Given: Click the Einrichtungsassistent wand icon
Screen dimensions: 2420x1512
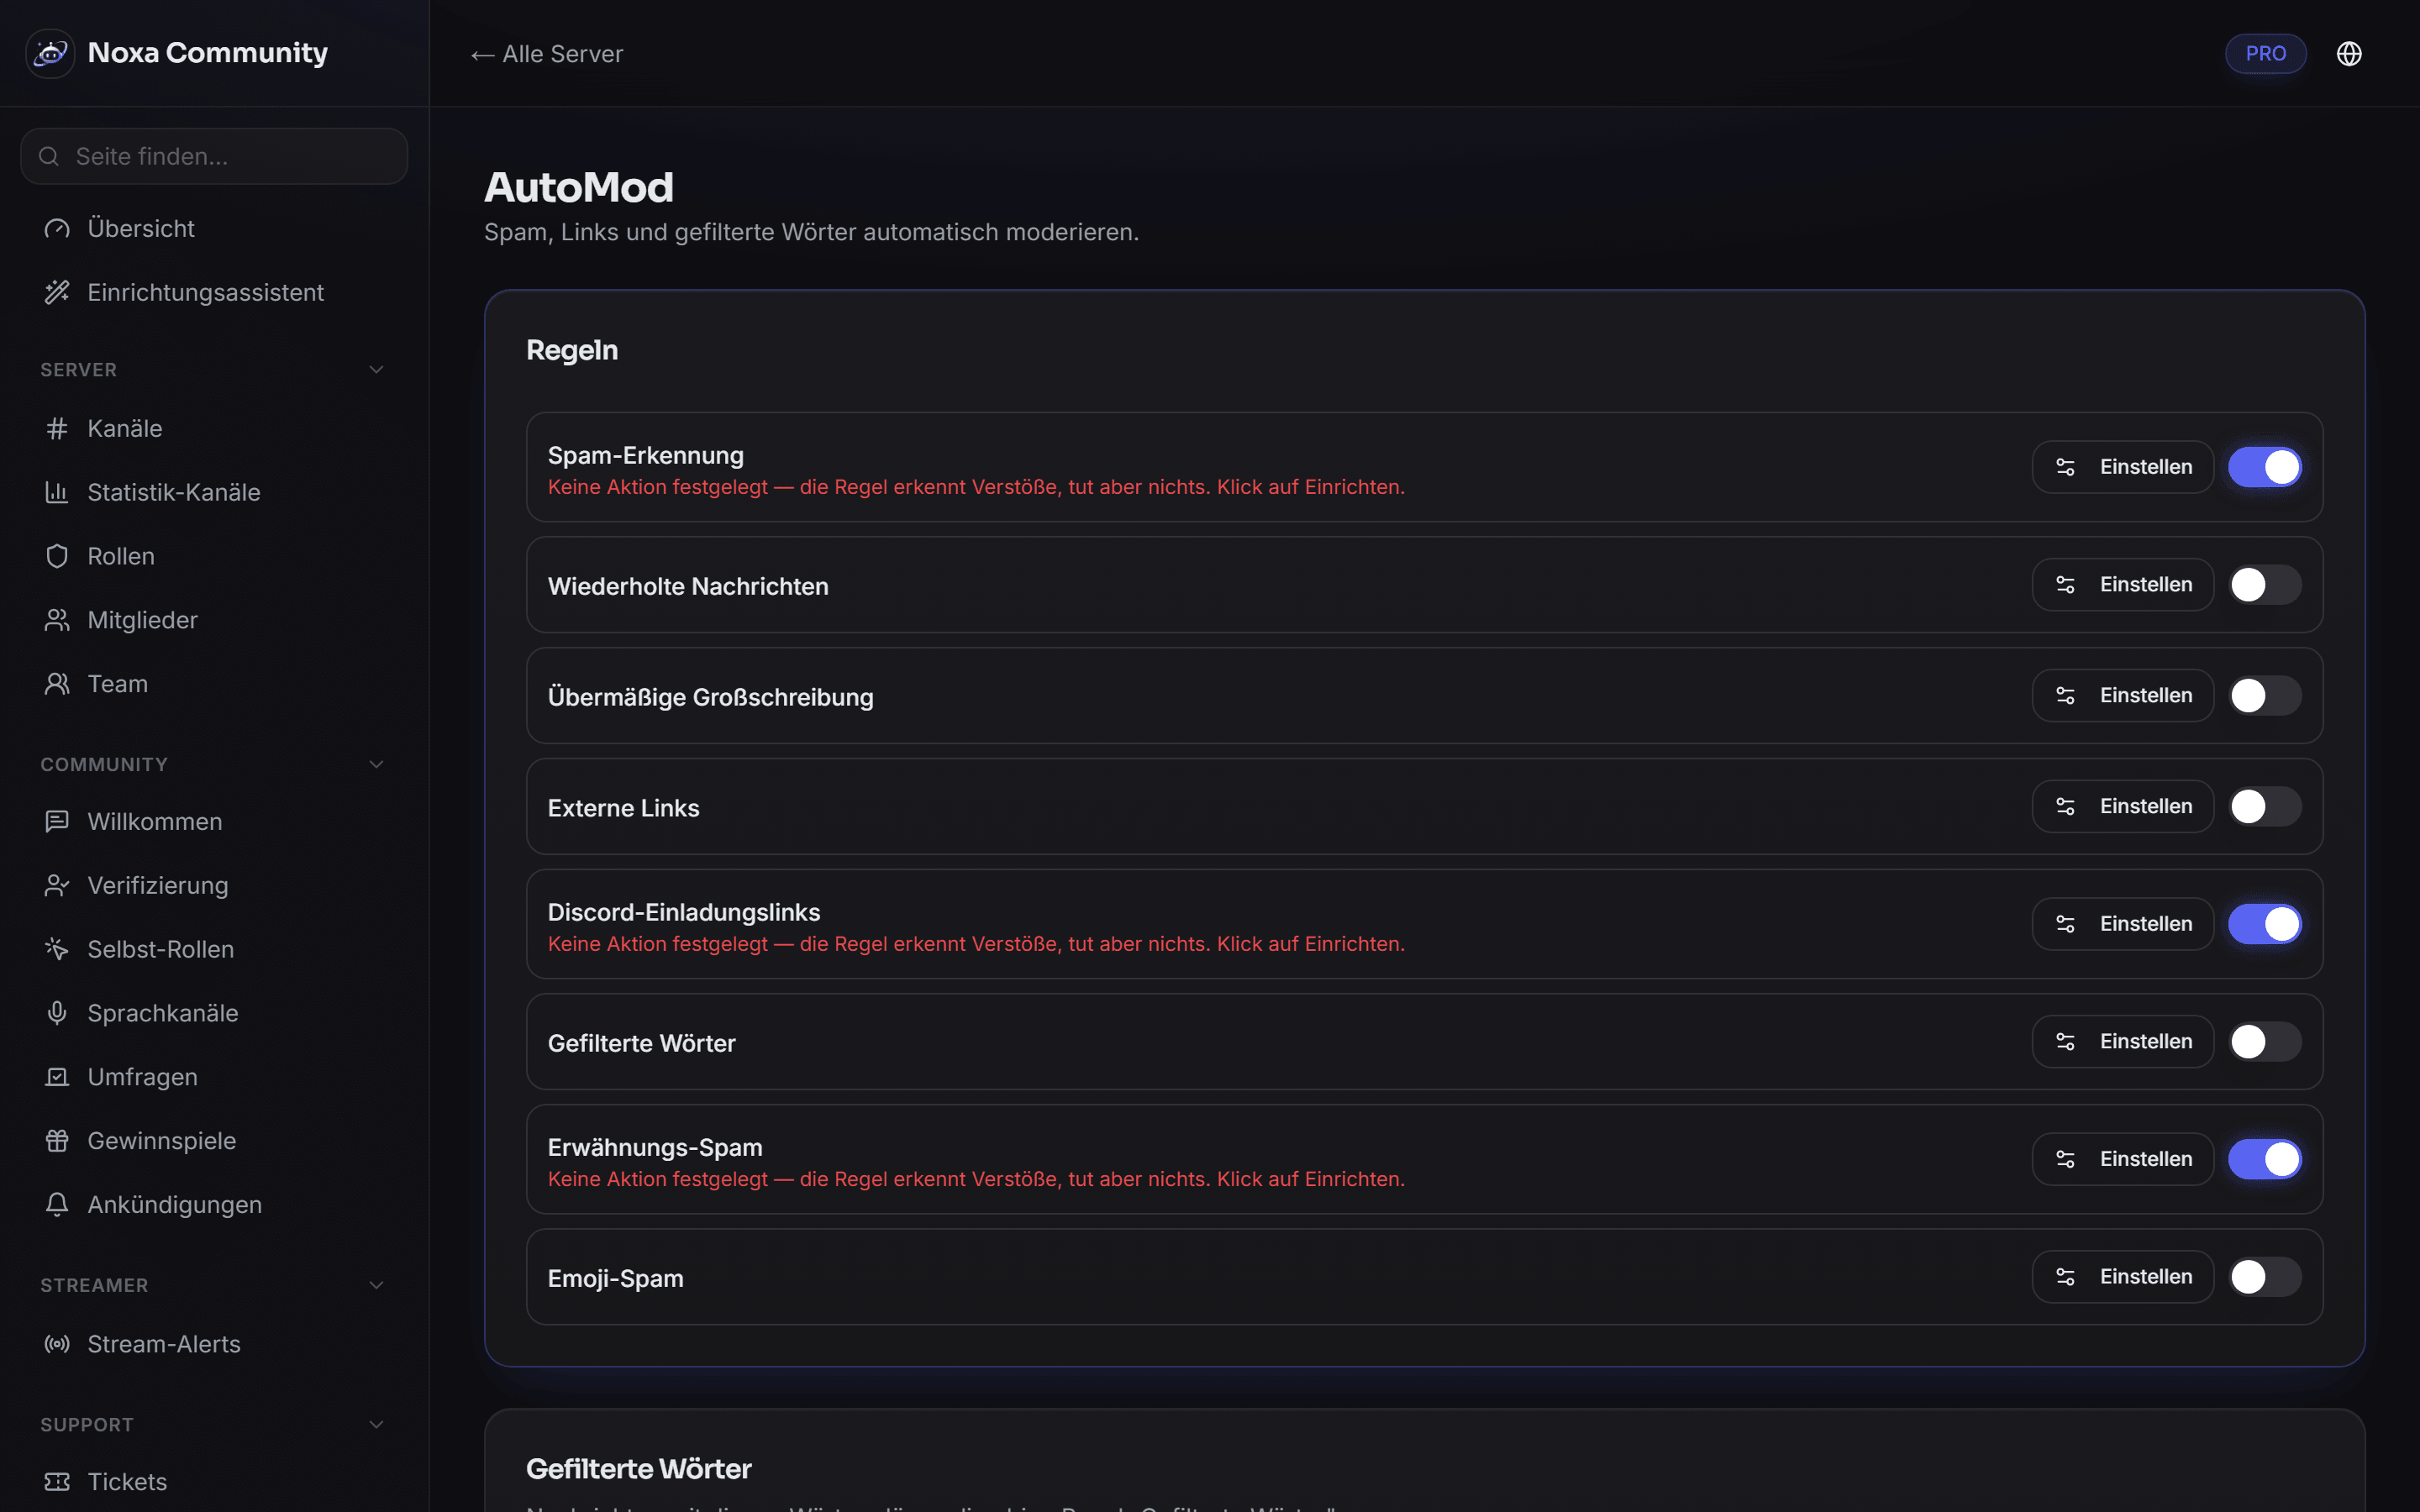Looking at the screenshot, I should click(x=57, y=293).
